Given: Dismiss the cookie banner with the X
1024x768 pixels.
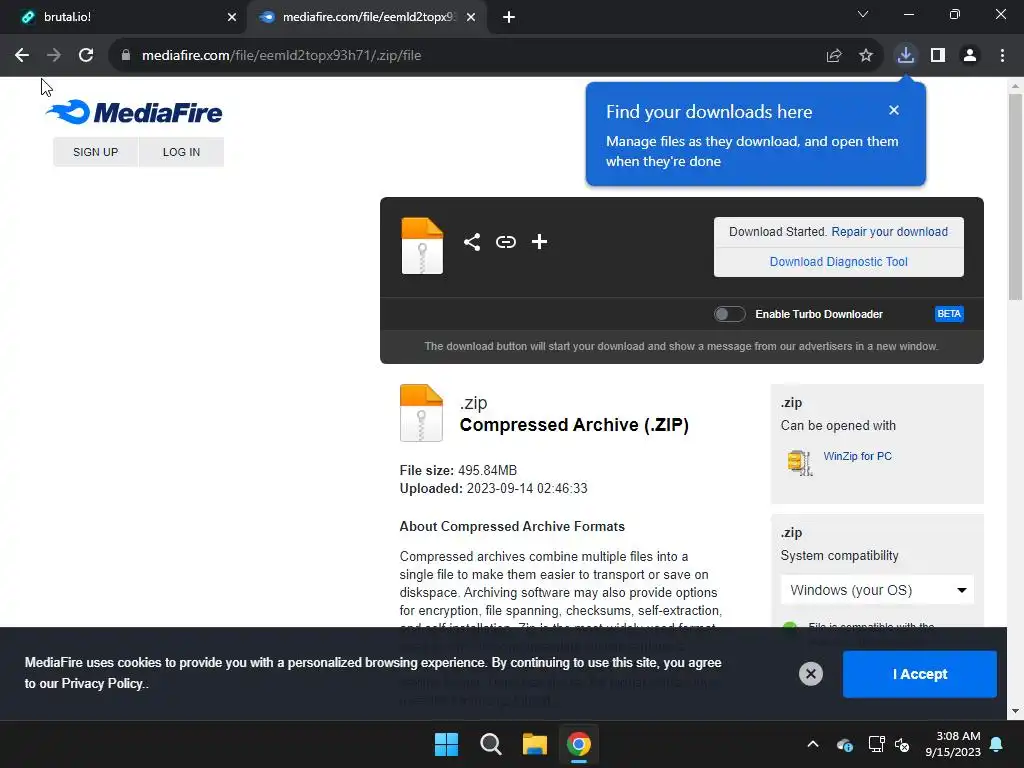Looking at the screenshot, I should pos(810,674).
